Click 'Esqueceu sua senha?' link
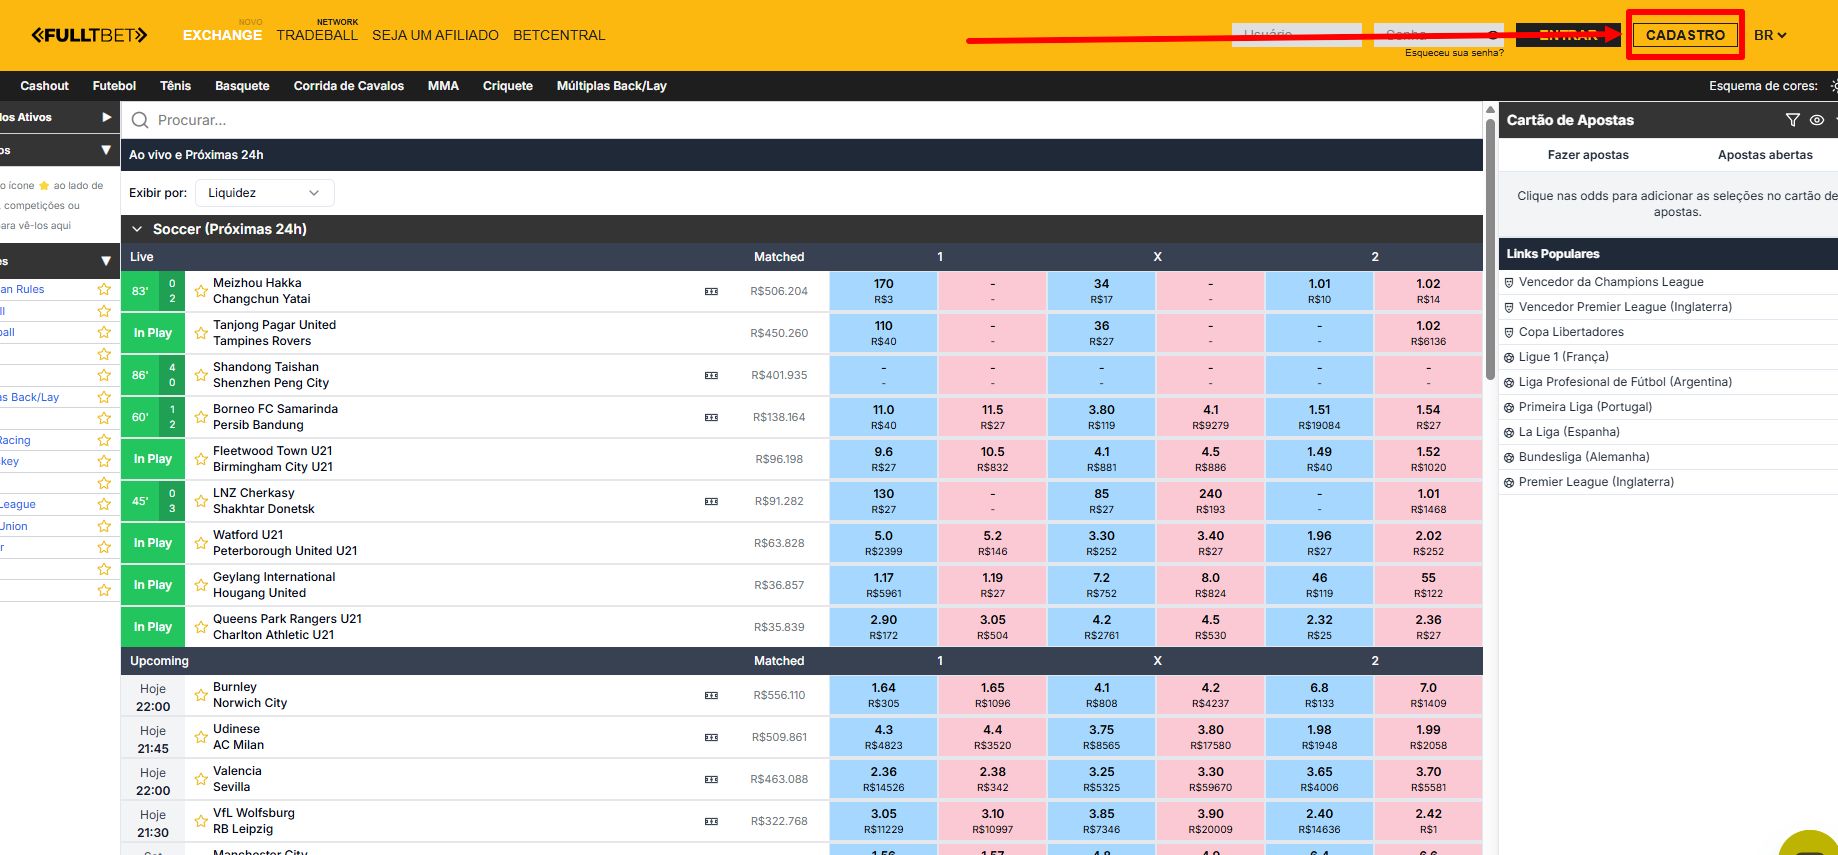Image resolution: width=1838 pixels, height=855 pixels. click(x=1454, y=53)
